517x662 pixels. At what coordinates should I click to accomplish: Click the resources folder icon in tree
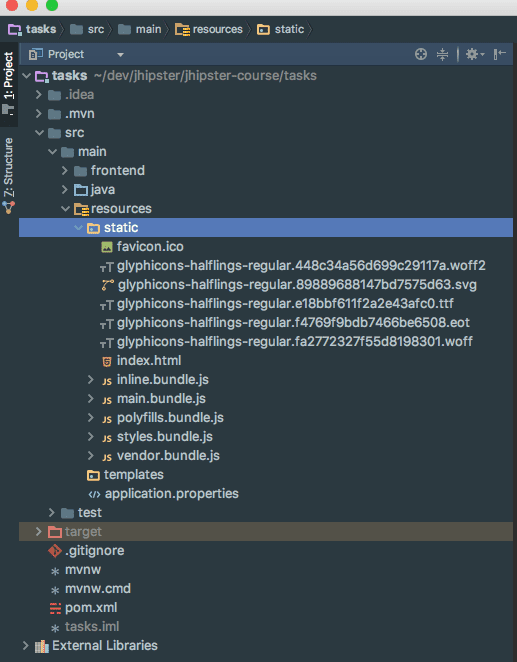pyautogui.click(x=81, y=209)
